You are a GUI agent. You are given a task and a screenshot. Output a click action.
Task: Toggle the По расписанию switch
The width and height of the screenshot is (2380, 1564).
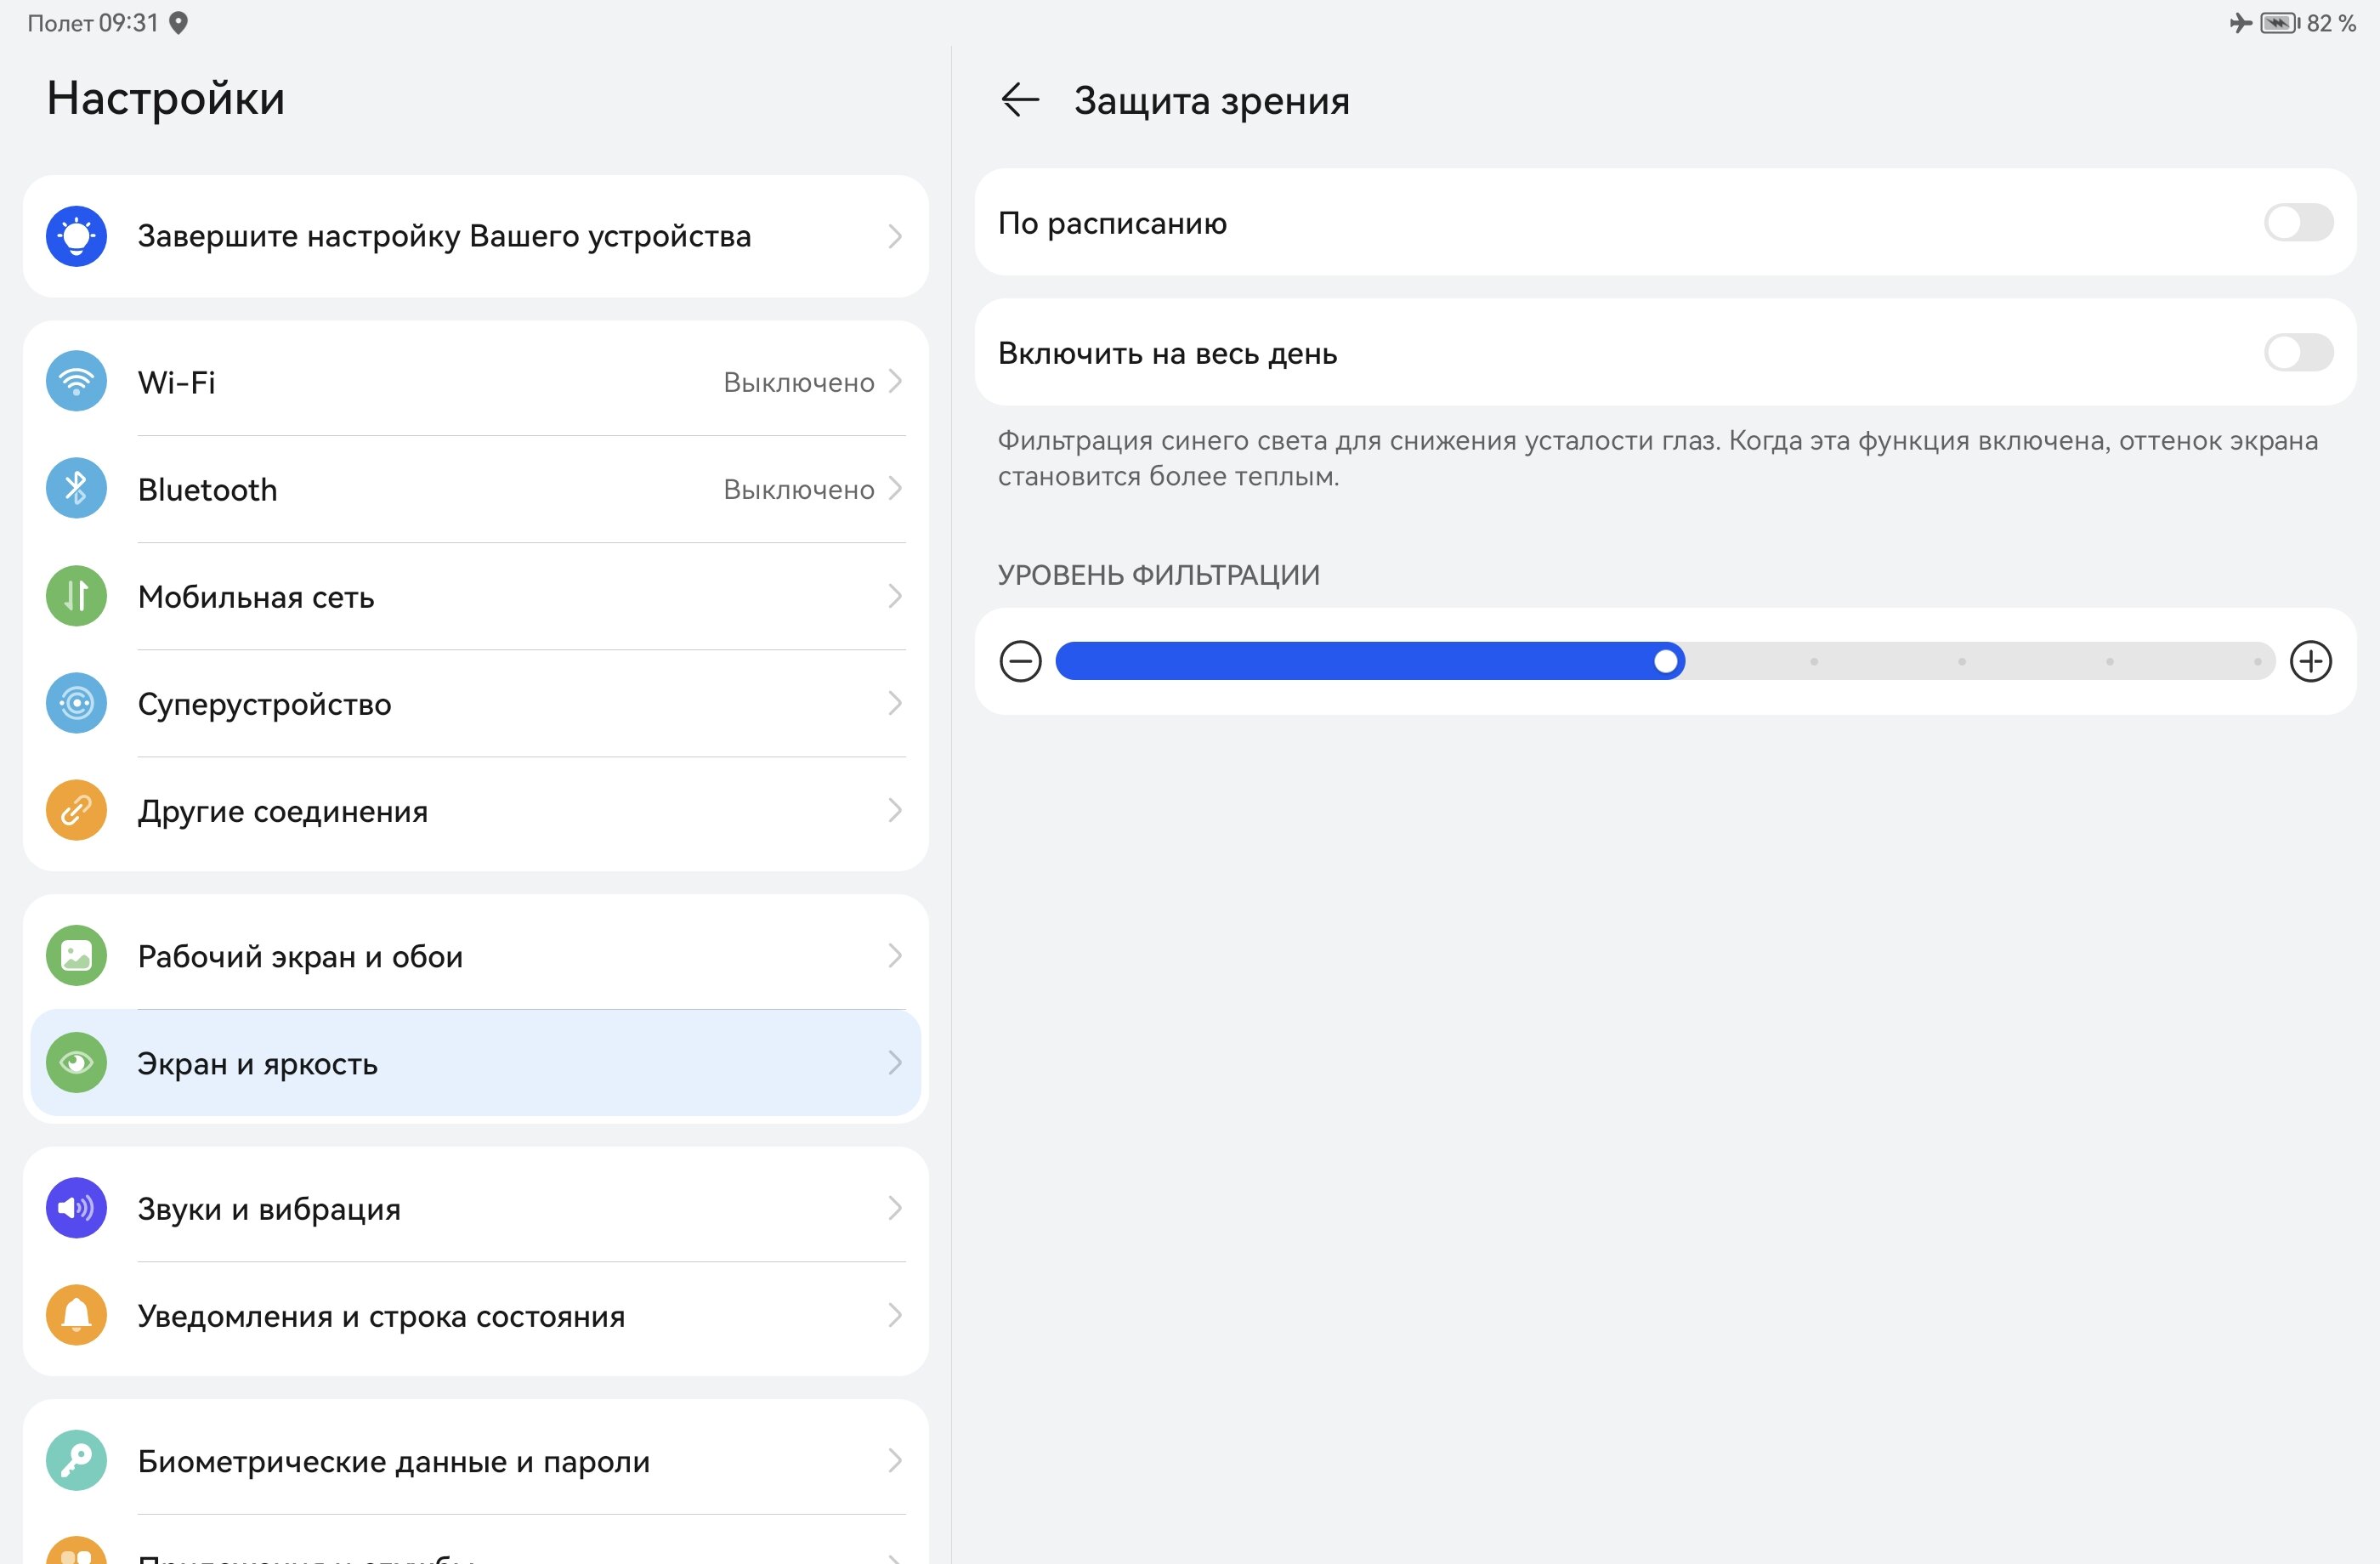click(x=2298, y=222)
